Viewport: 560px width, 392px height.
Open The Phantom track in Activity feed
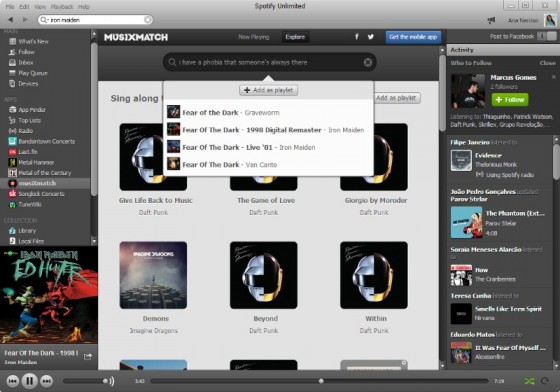click(515, 213)
